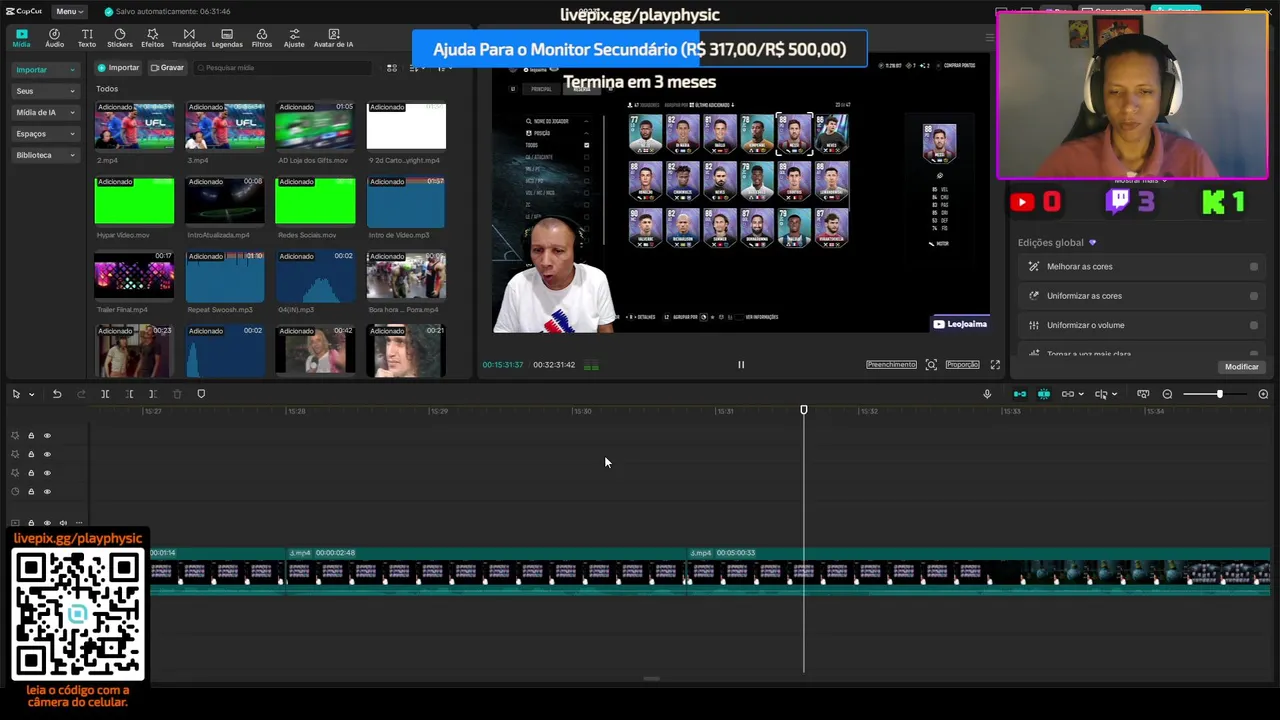
Task: Open the Mídia tab
Action: [x=21, y=38]
